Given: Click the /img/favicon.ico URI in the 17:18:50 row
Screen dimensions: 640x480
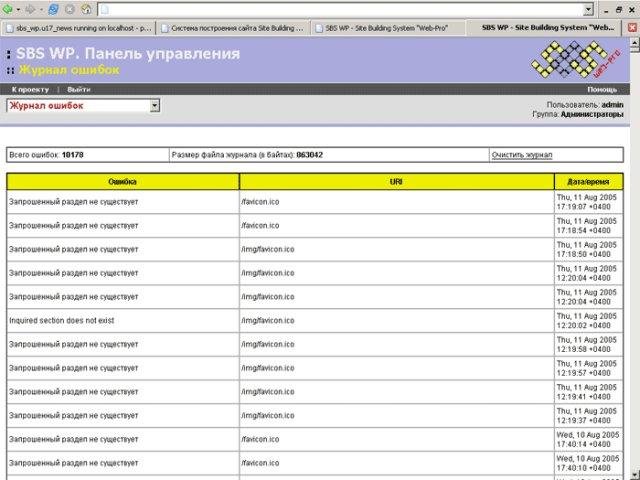Looking at the screenshot, I should [267, 249].
